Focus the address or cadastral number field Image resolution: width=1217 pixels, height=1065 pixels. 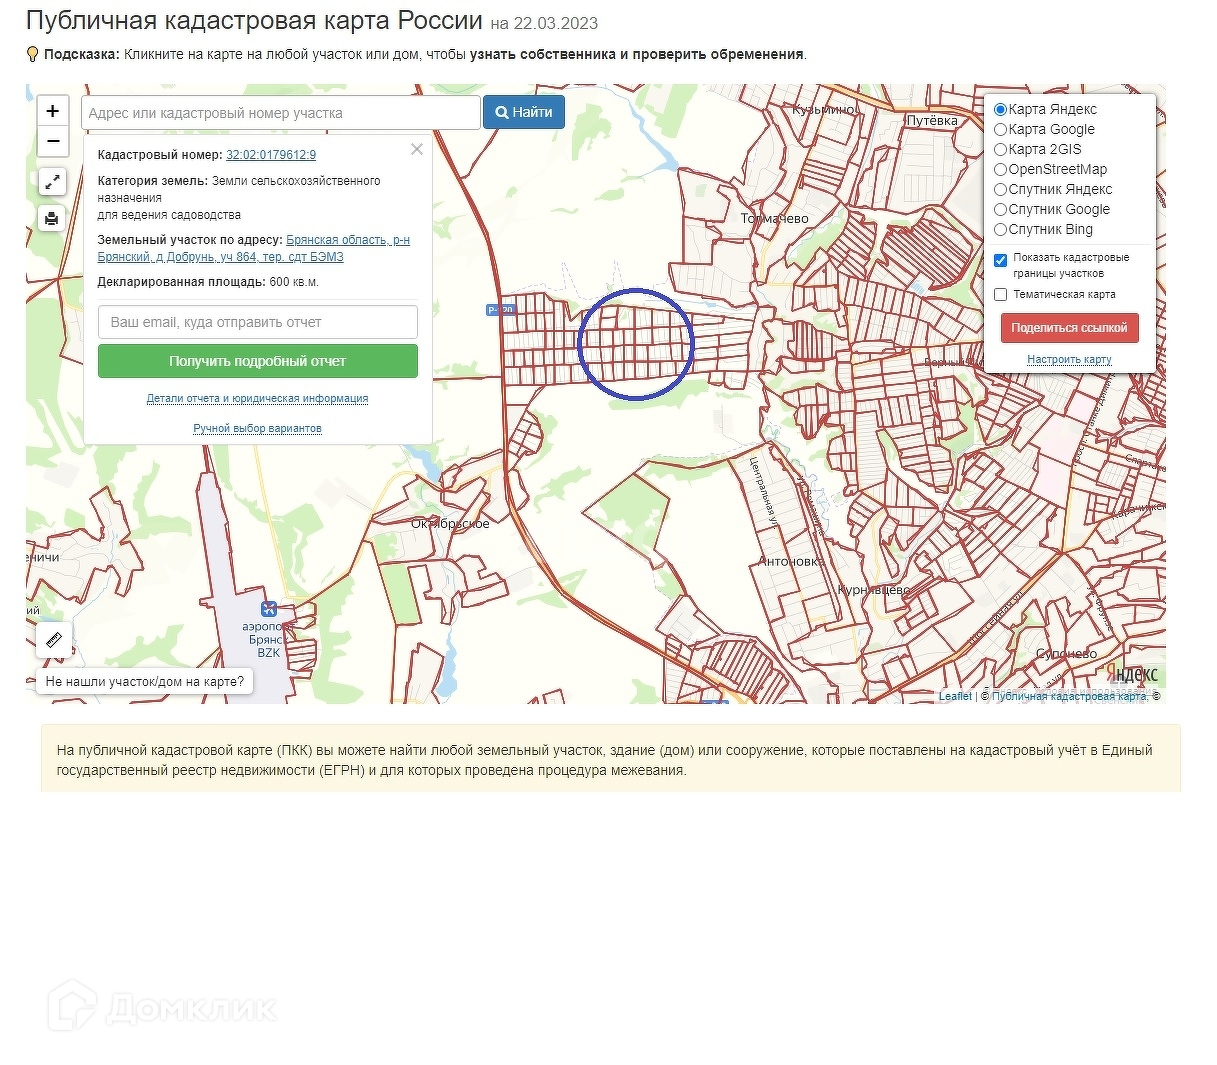coord(281,113)
